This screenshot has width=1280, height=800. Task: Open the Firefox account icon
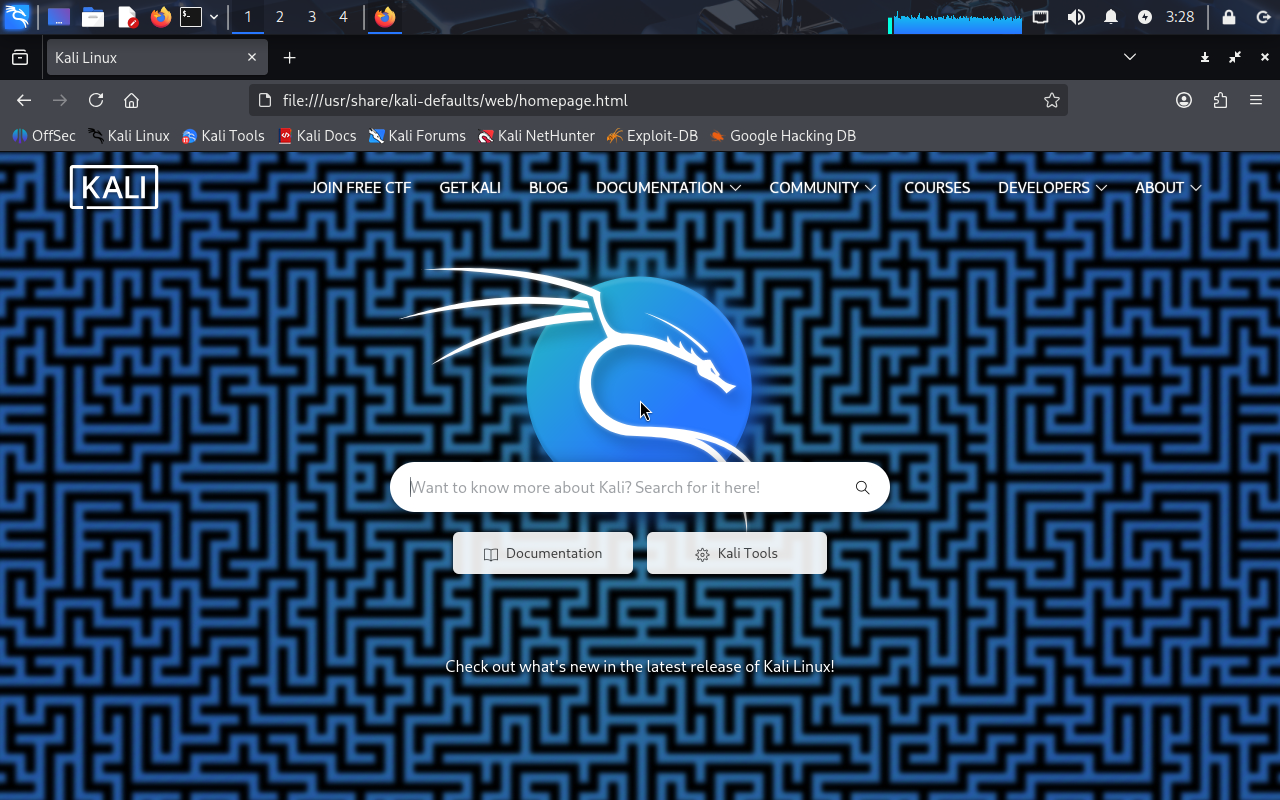click(1184, 100)
